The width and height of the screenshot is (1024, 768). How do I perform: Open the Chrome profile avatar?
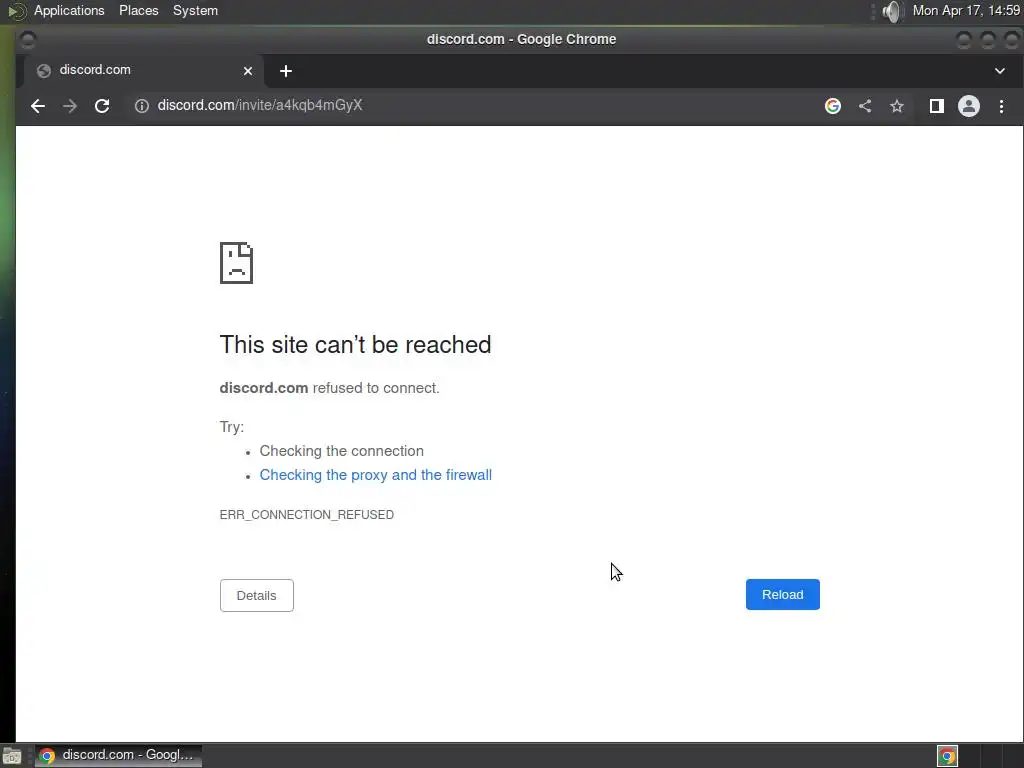pyautogui.click(x=968, y=106)
